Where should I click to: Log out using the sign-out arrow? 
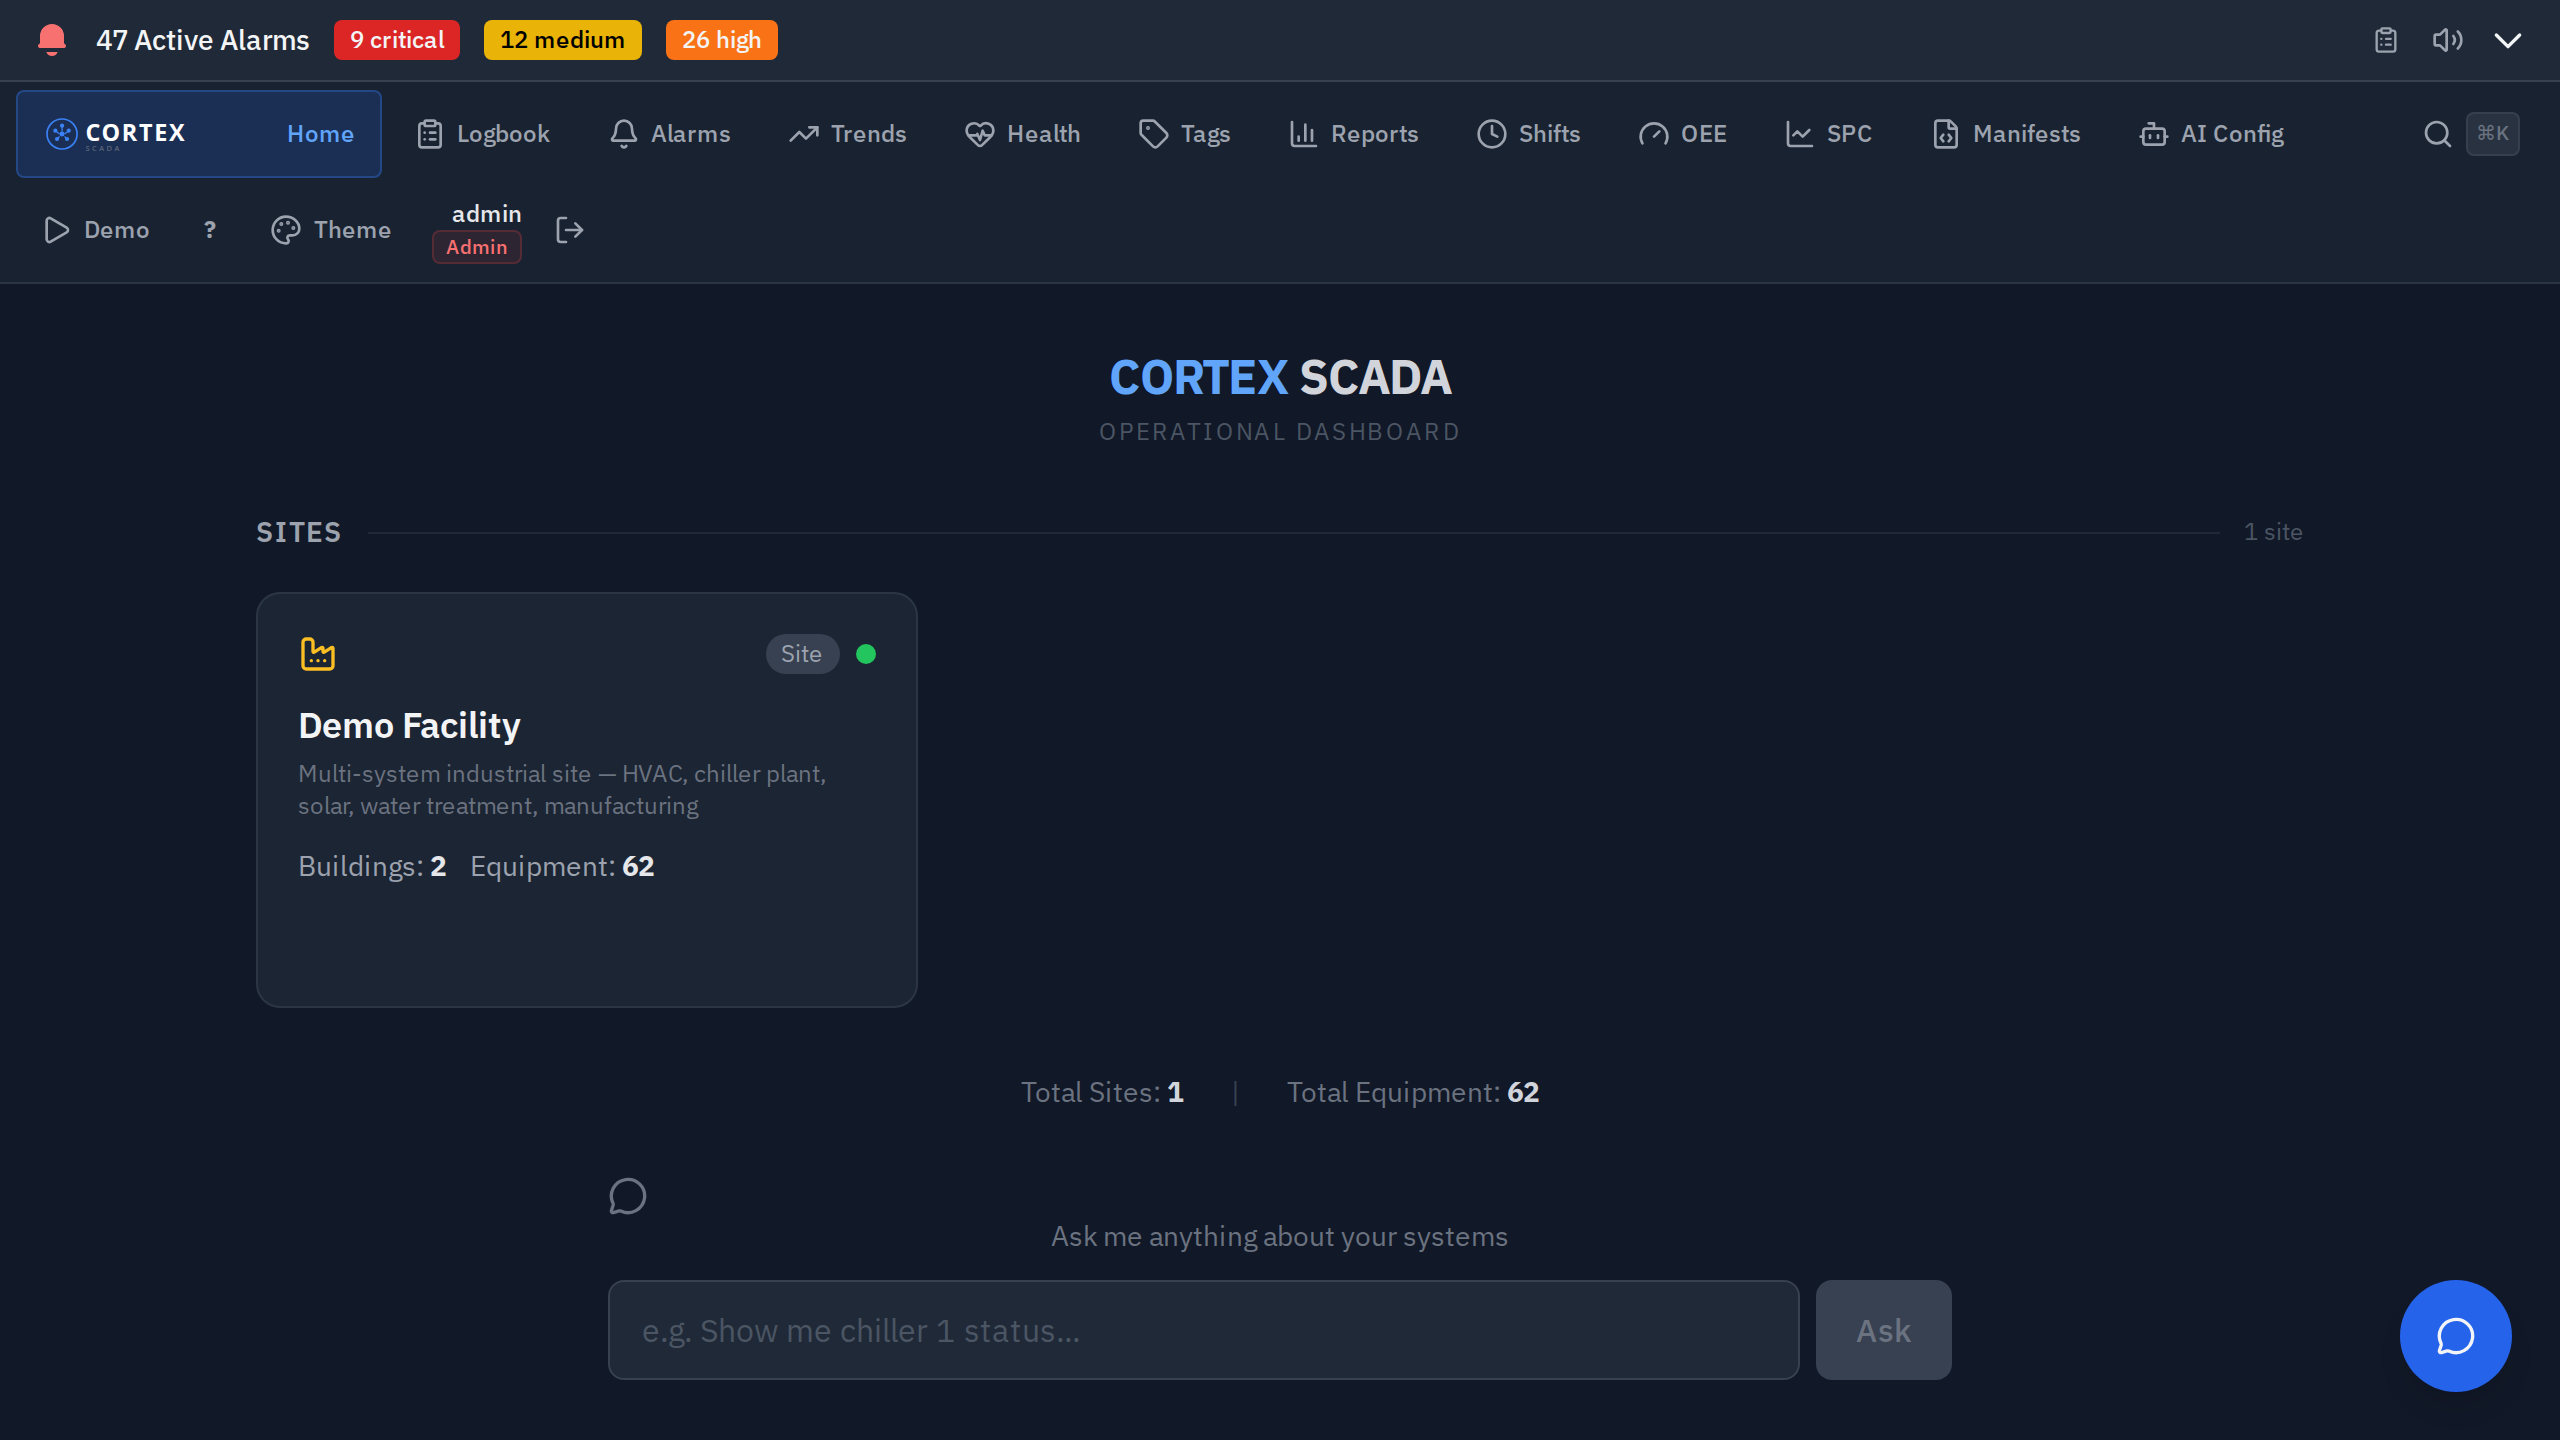[x=569, y=230]
